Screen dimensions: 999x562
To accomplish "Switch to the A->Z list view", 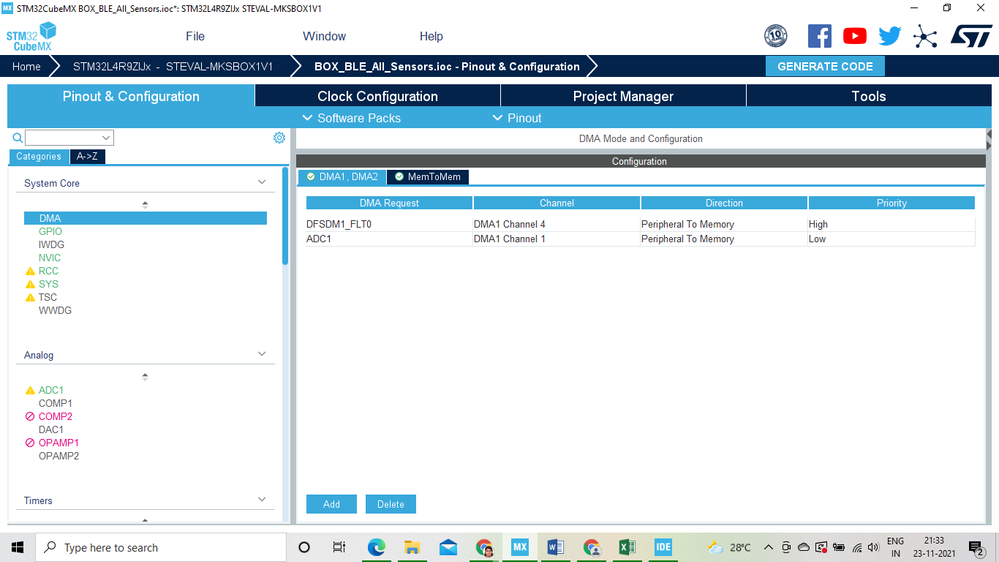I will 87,156.
